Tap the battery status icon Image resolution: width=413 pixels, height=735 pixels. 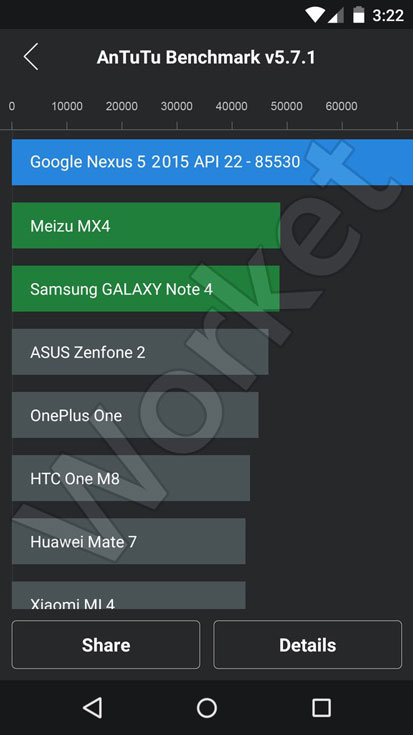pos(359,15)
